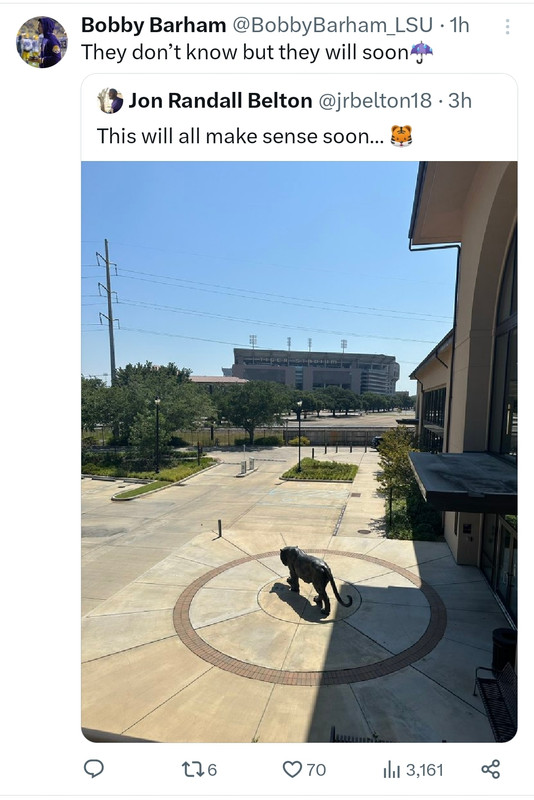Select tweet text 'They don't know but they will soon'
The width and height of the screenshot is (534, 800).
[x=245, y=52]
